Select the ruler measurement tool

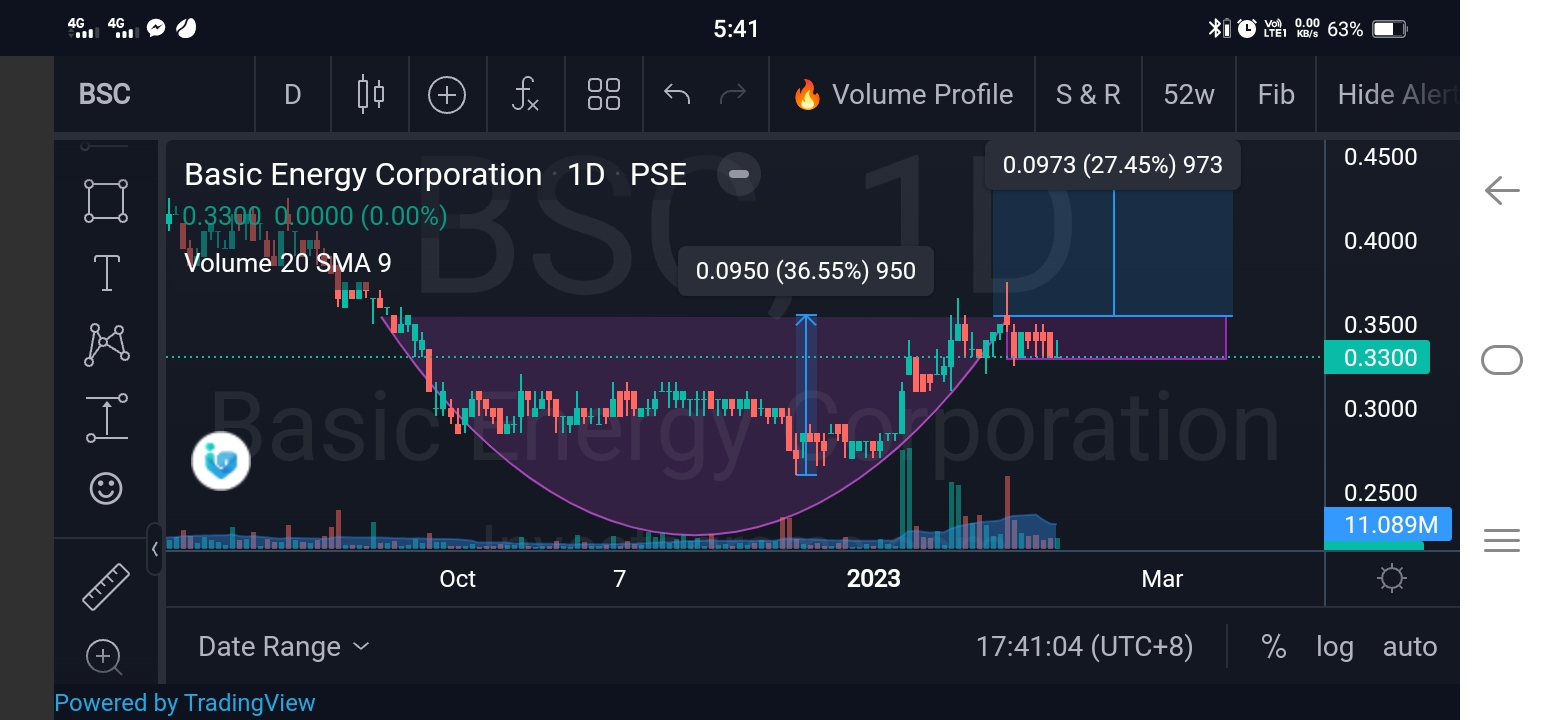pyautogui.click(x=104, y=585)
